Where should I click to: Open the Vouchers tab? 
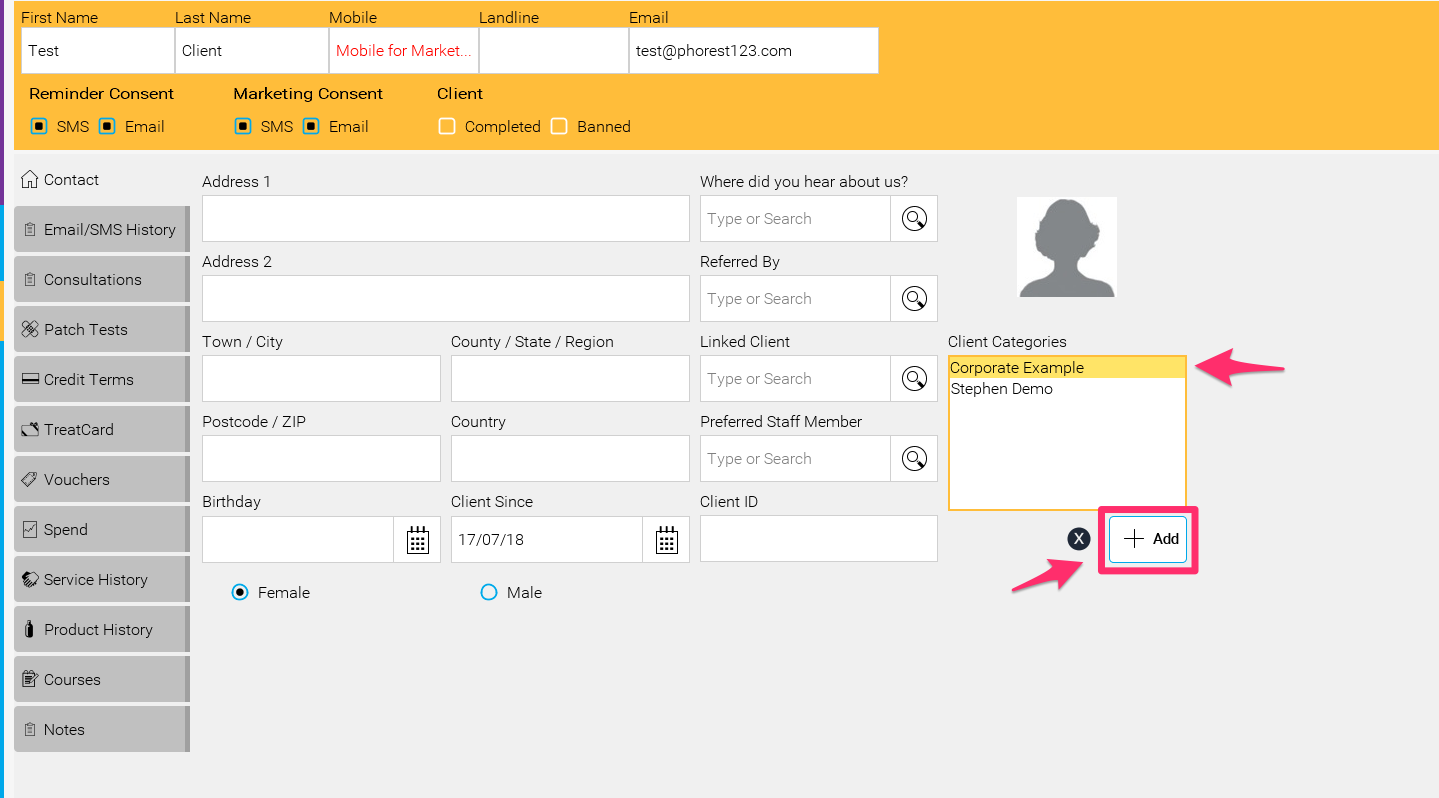pyautogui.click(x=102, y=480)
